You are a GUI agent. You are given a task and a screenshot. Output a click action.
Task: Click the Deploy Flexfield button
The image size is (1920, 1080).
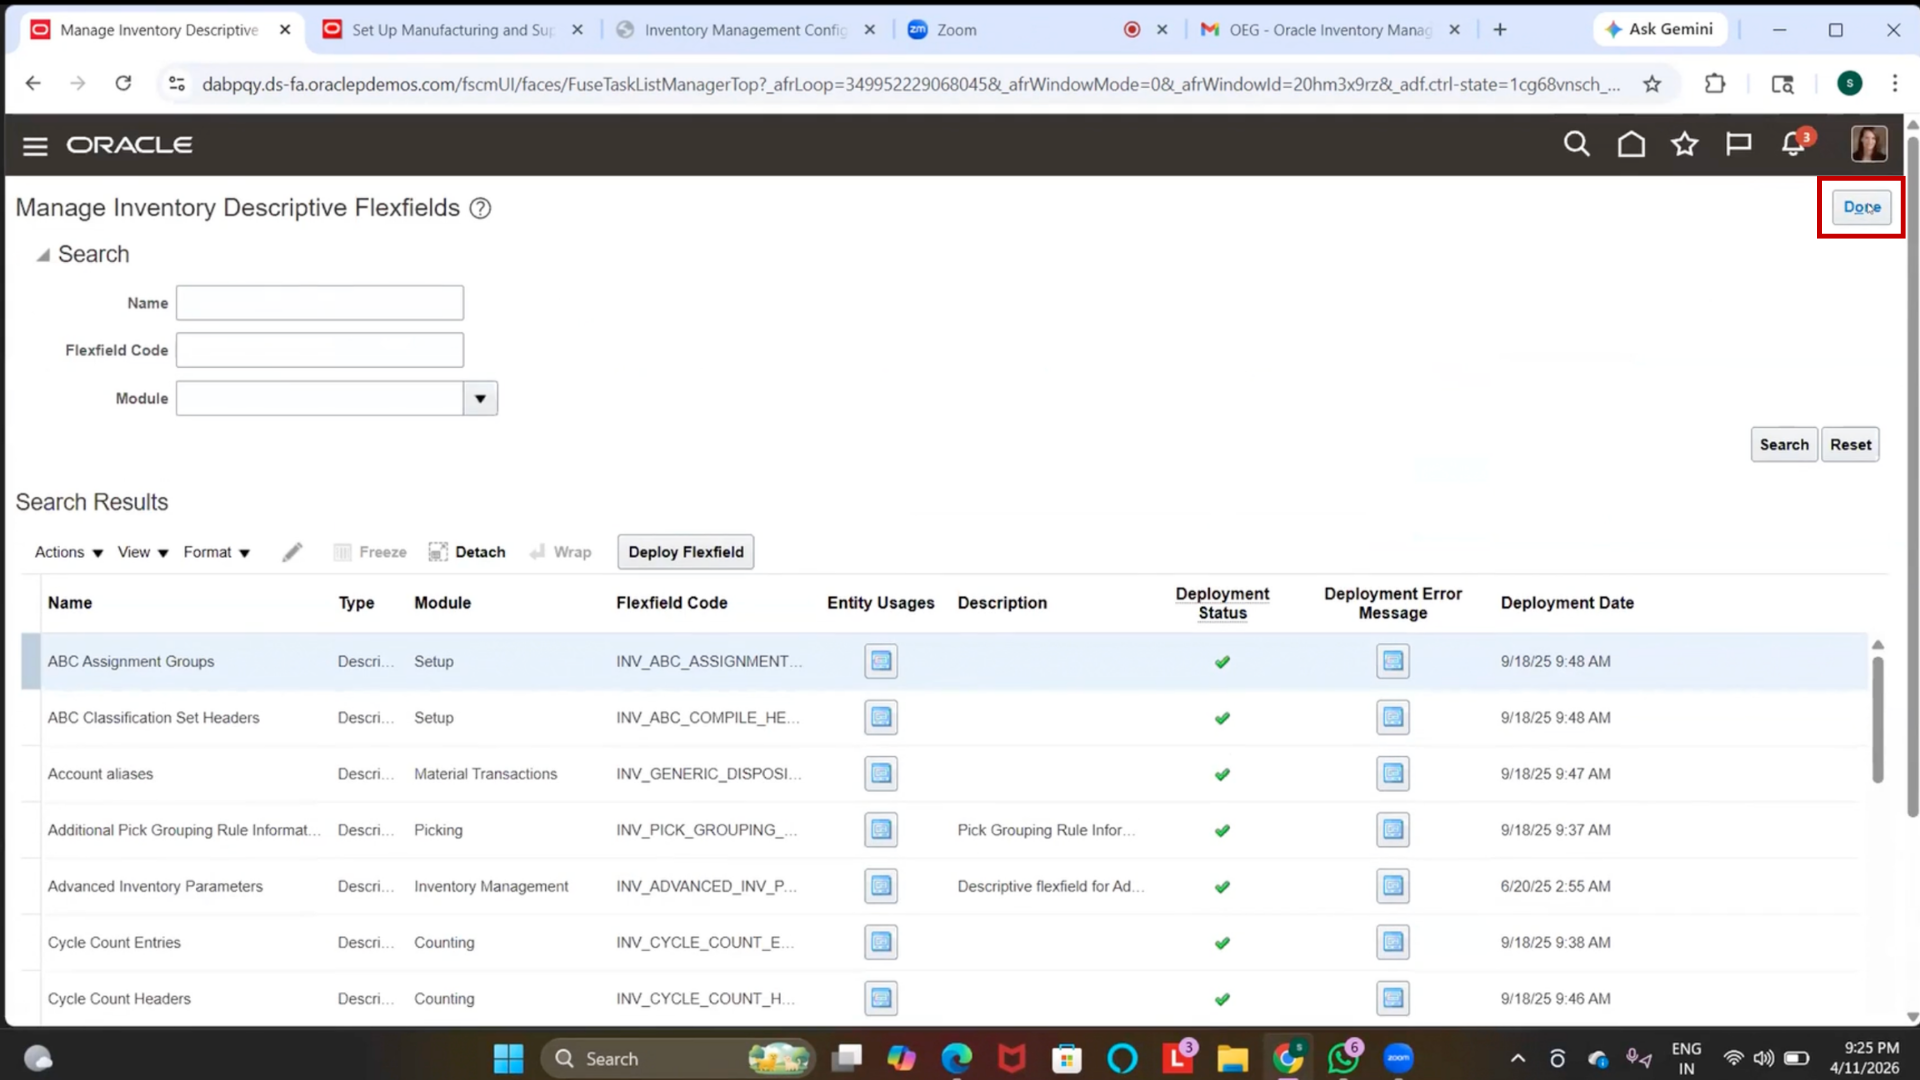[x=686, y=552]
